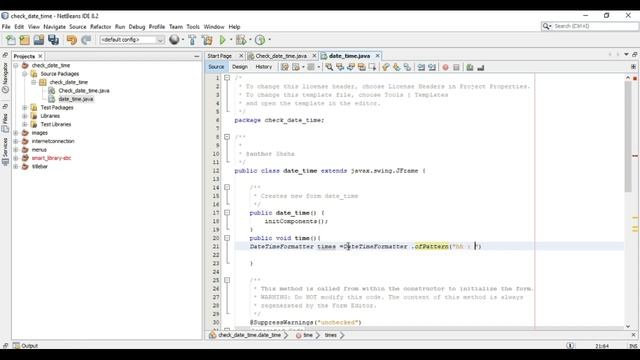Click the Profile Project clock icon

pos(260,40)
